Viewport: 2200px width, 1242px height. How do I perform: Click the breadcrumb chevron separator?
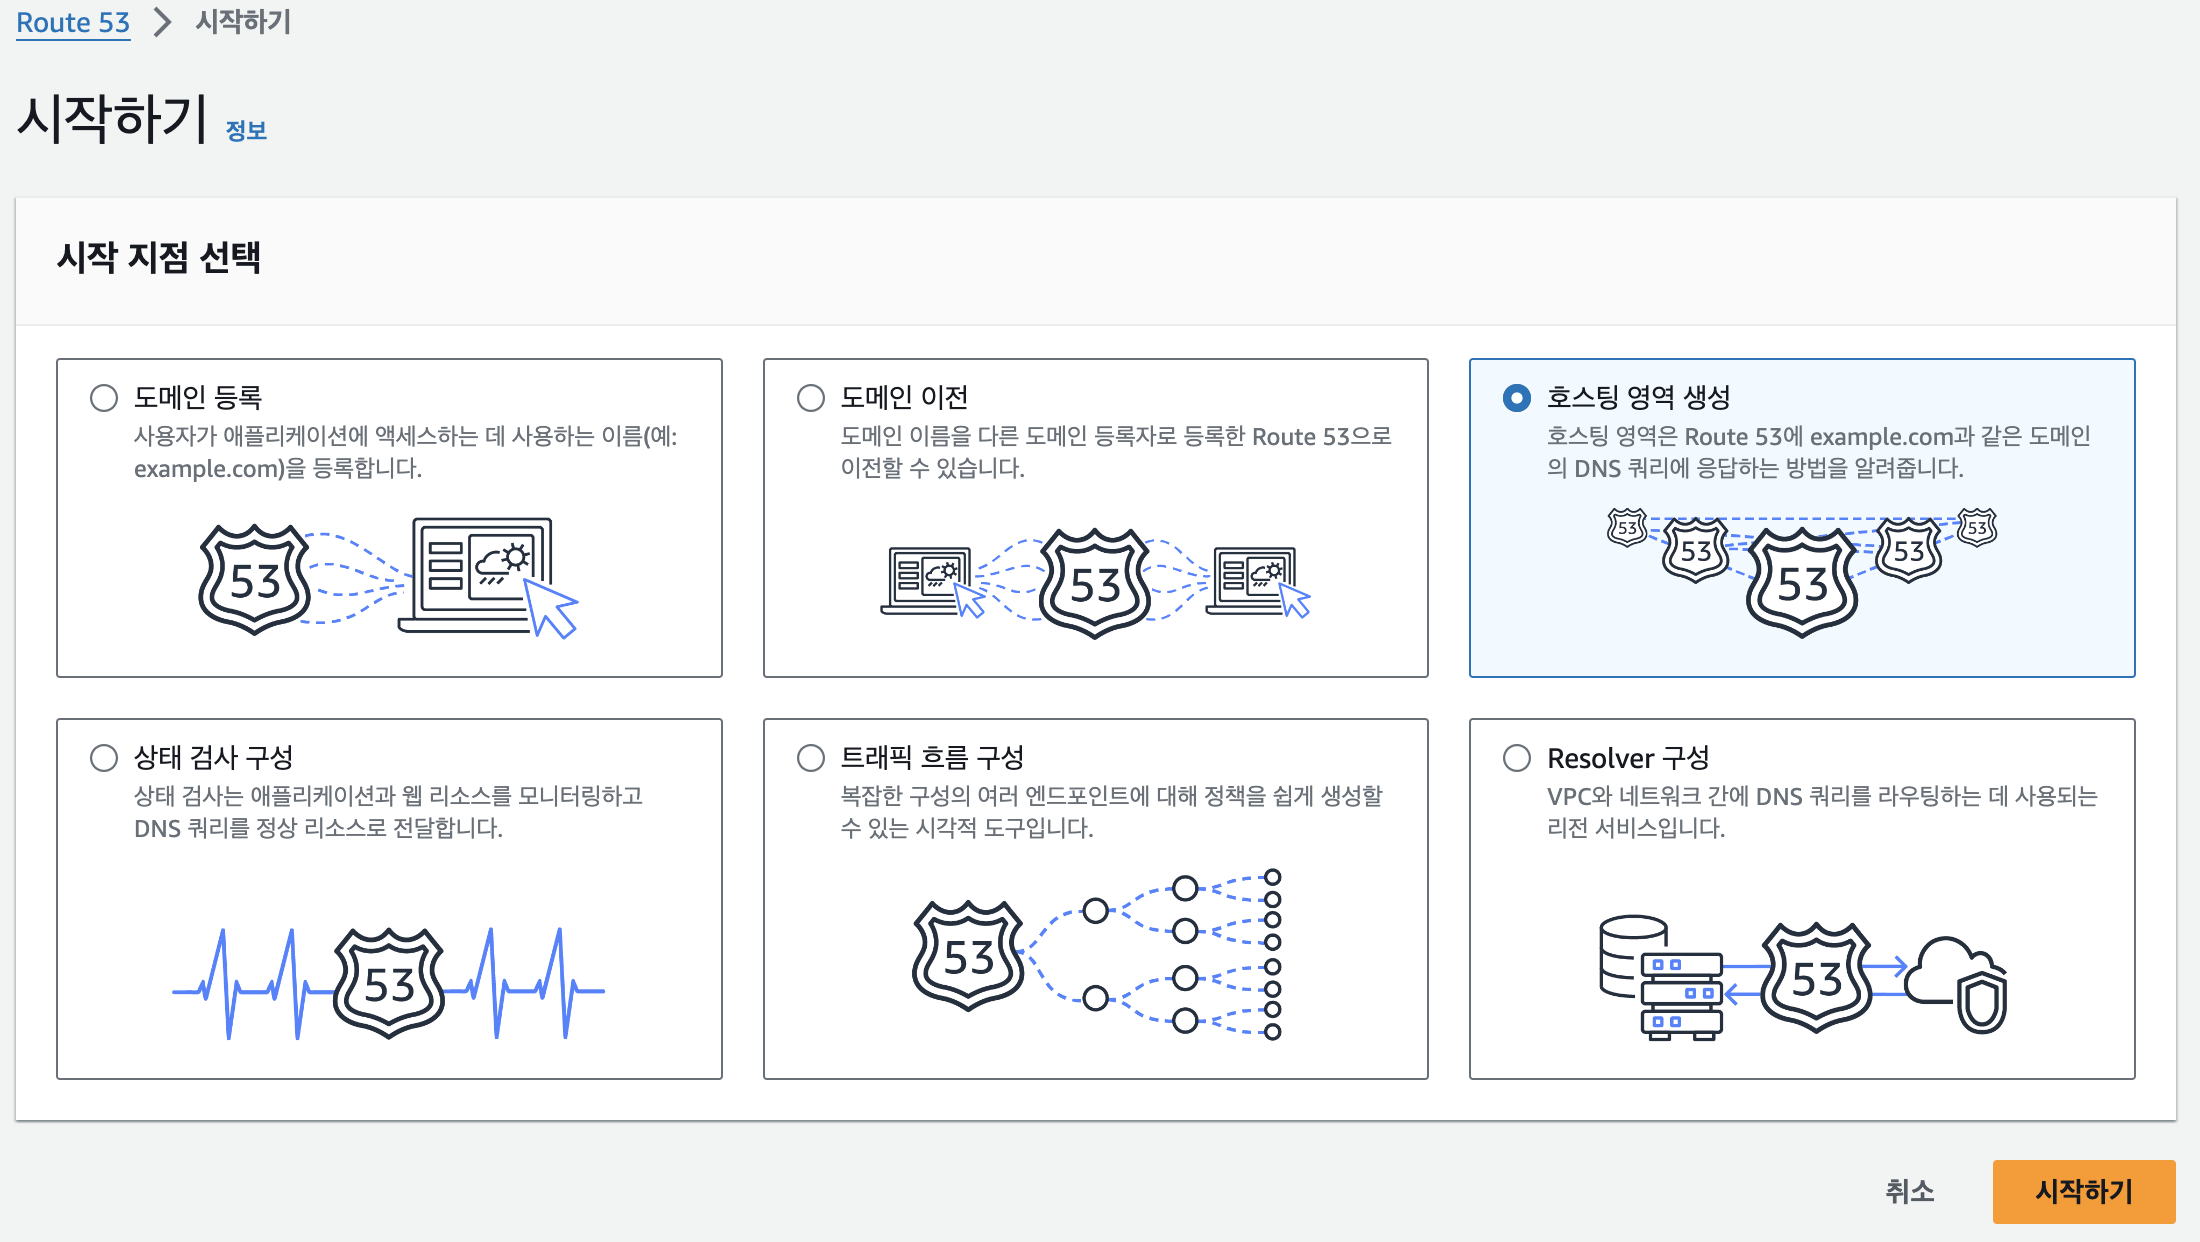162,22
